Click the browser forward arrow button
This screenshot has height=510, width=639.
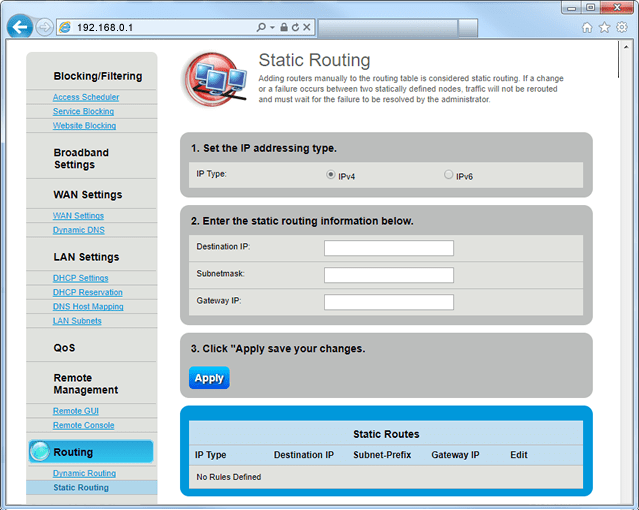[x=46, y=27]
